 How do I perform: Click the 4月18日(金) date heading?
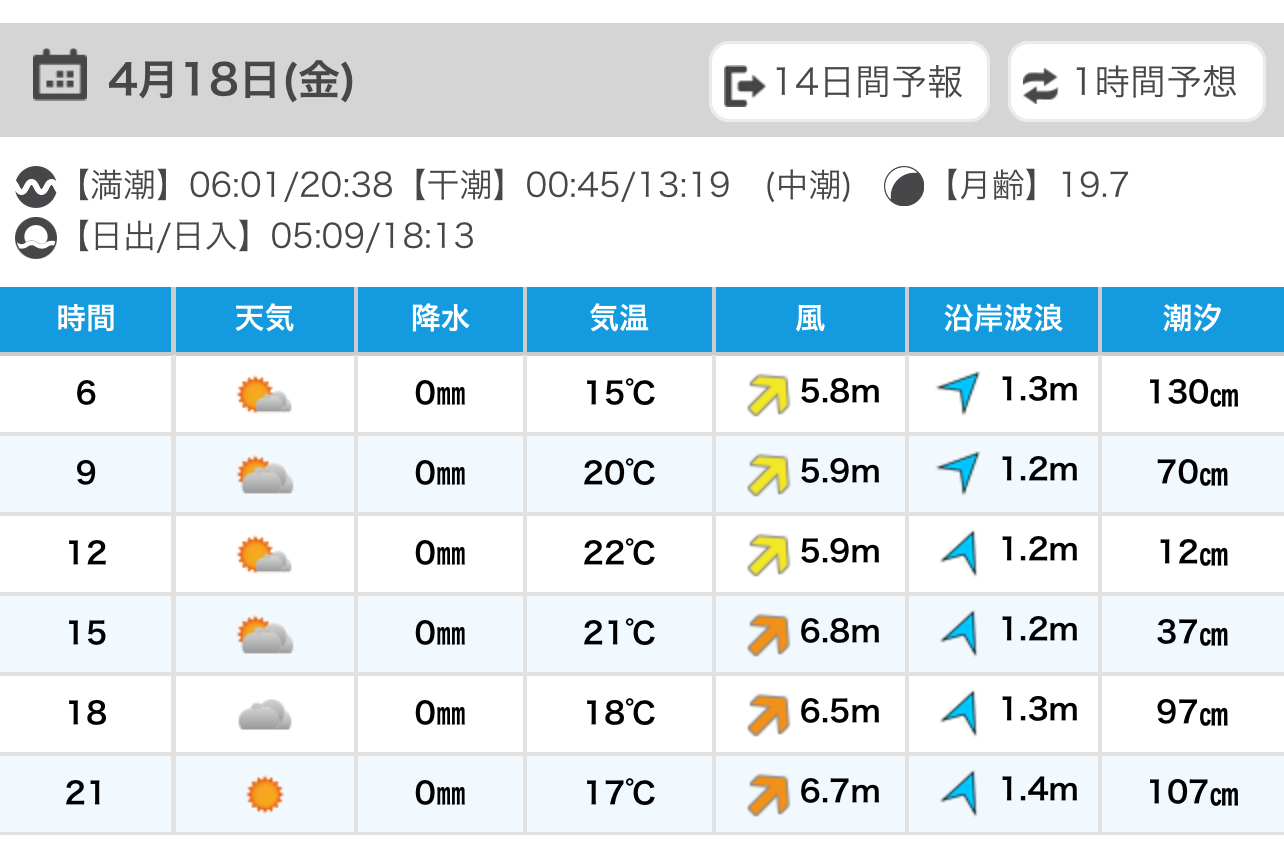point(231,80)
